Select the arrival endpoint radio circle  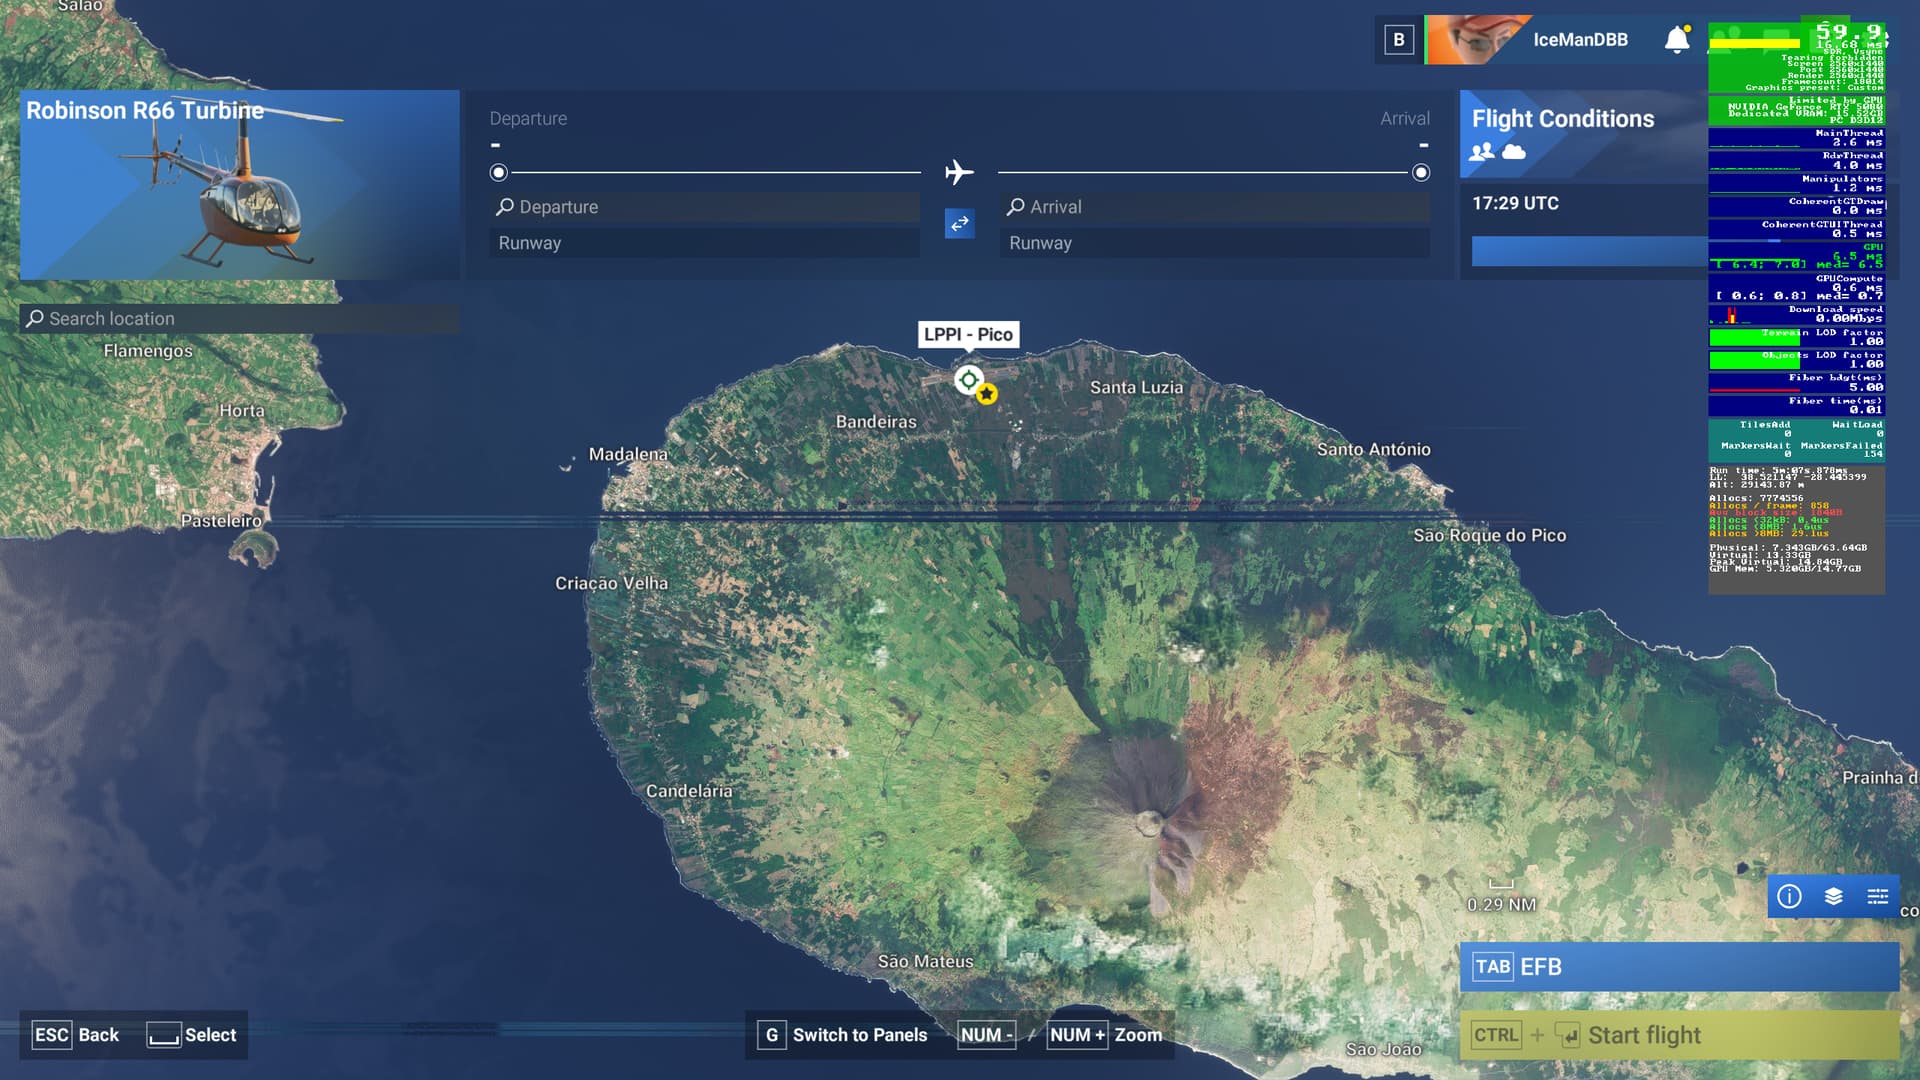coord(1420,173)
